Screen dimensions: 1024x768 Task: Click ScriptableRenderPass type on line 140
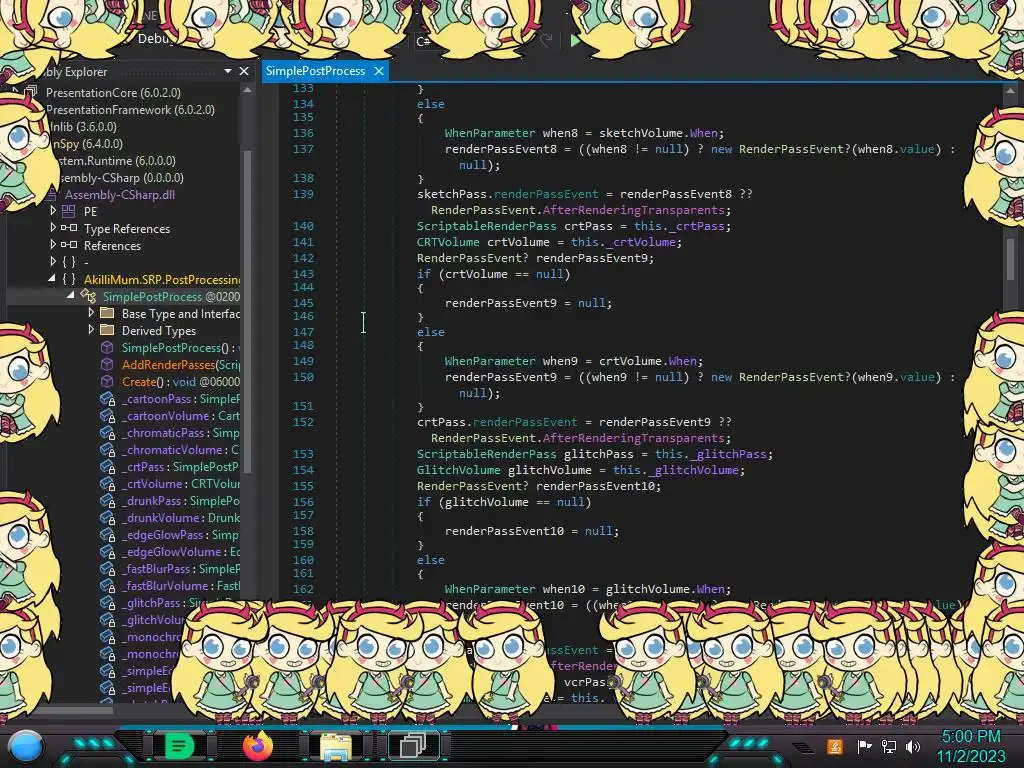click(x=487, y=225)
